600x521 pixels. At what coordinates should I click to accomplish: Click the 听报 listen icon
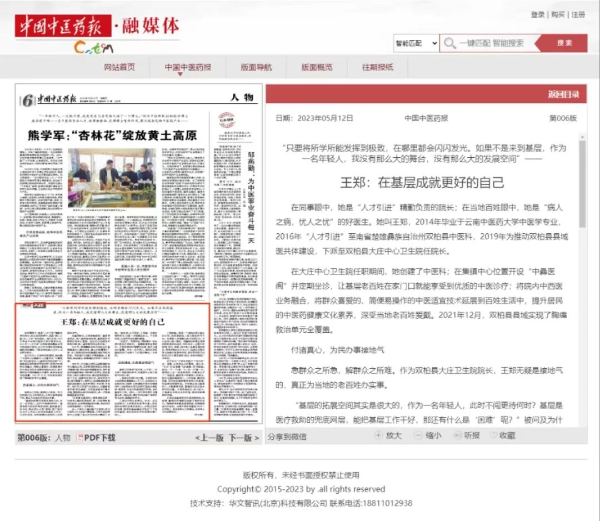[x=456, y=436]
